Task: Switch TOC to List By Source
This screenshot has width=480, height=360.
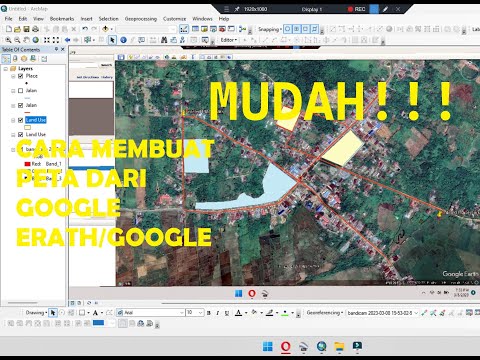Action: pos(15,59)
